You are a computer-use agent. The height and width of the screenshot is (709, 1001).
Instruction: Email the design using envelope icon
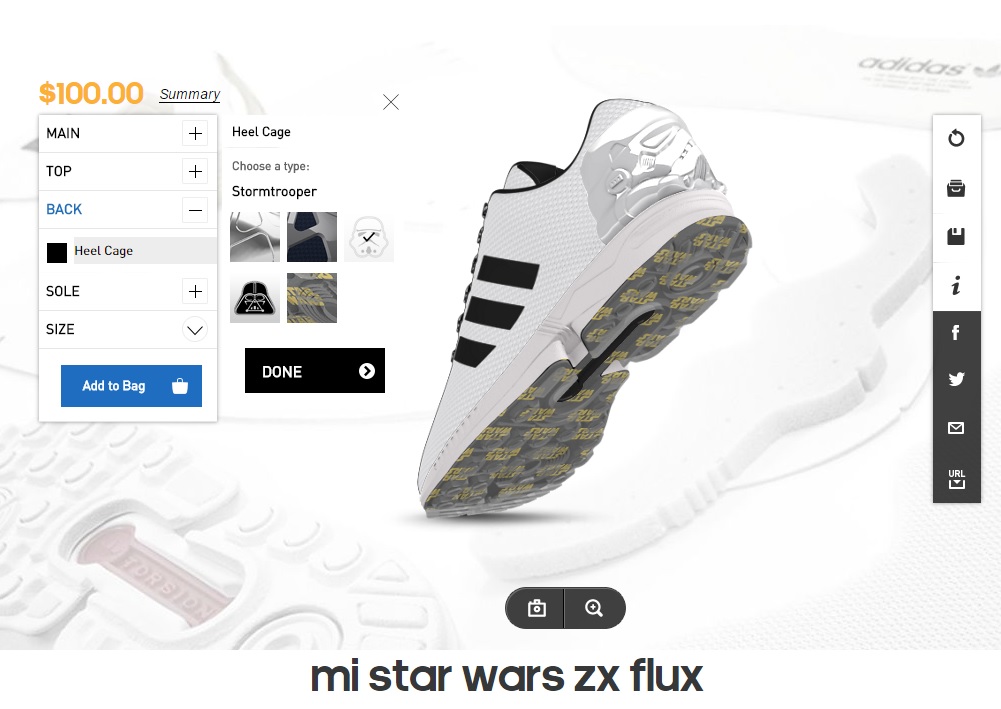point(956,428)
